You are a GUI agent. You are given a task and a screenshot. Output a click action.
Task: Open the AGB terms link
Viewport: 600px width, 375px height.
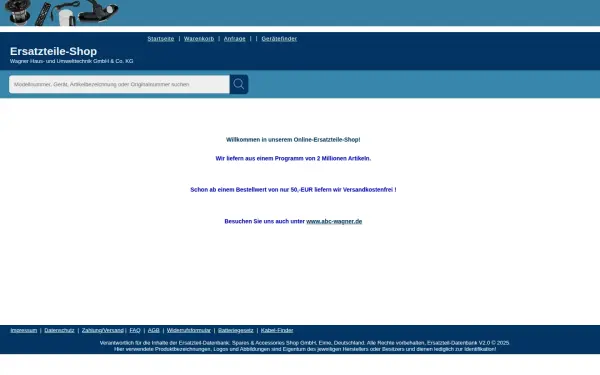(153, 330)
